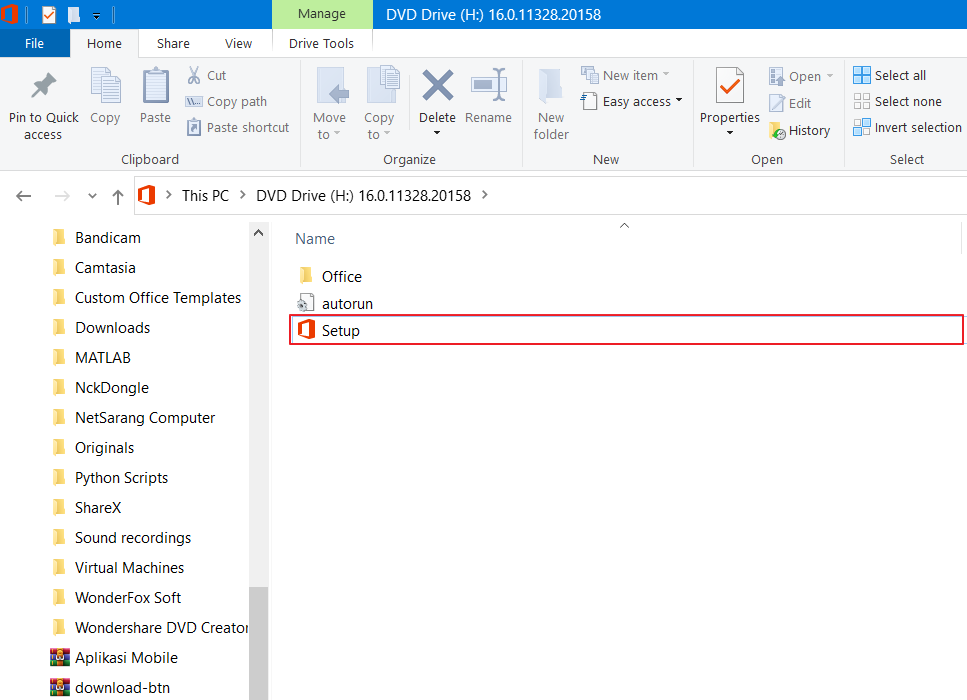Click the Pin to Quick access icon
Image resolution: width=967 pixels, height=700 pixels.
point(43,86)
